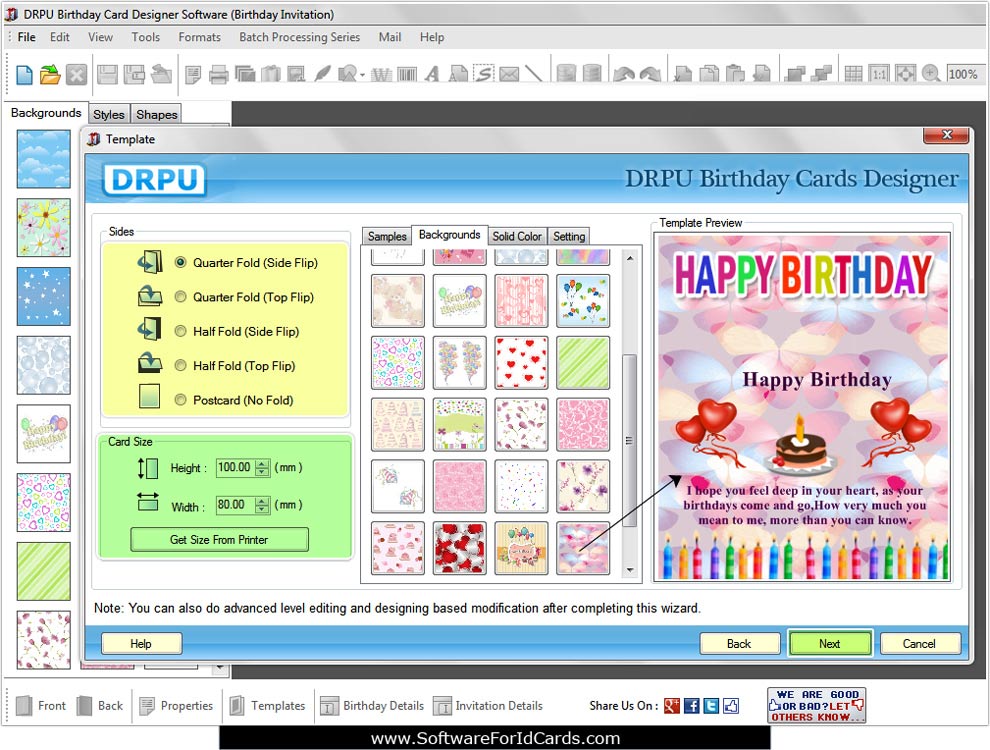Choose the colorful balloons background thumbnail

pos(583,301)
